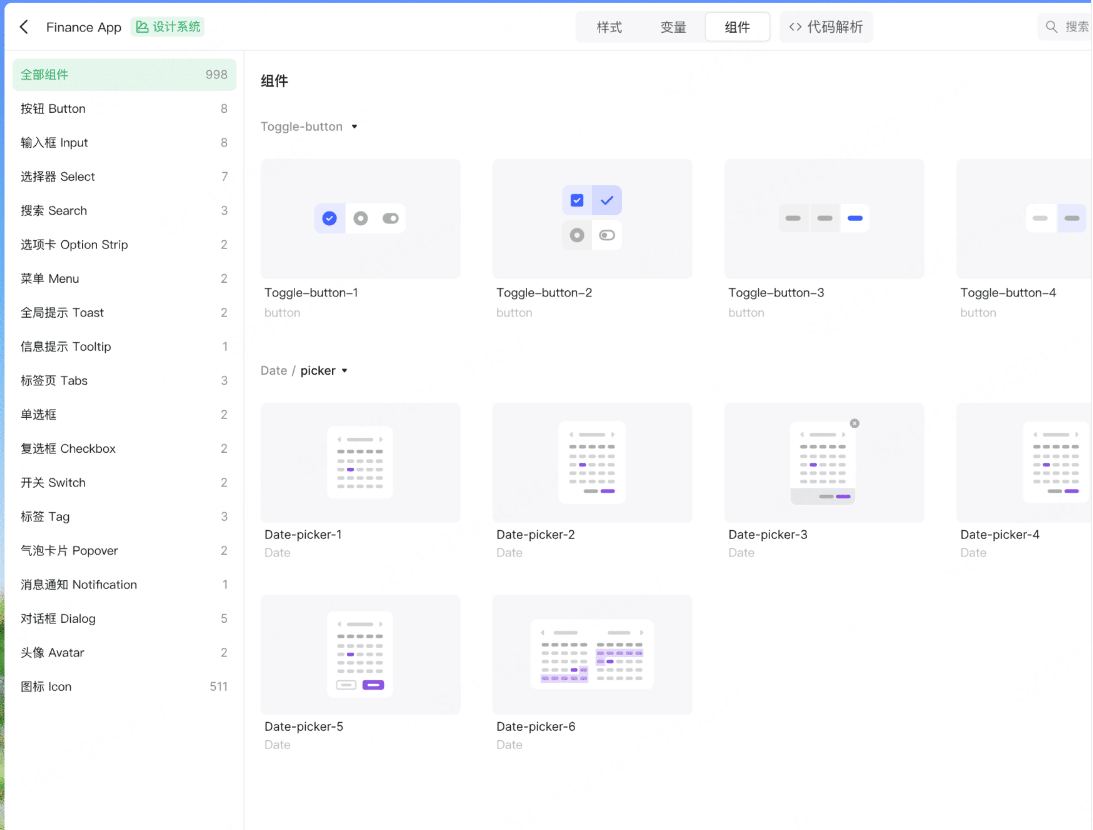Switch to the 样式 tab
Viewport: 1093px width, 830px height.
coord(609,27)
